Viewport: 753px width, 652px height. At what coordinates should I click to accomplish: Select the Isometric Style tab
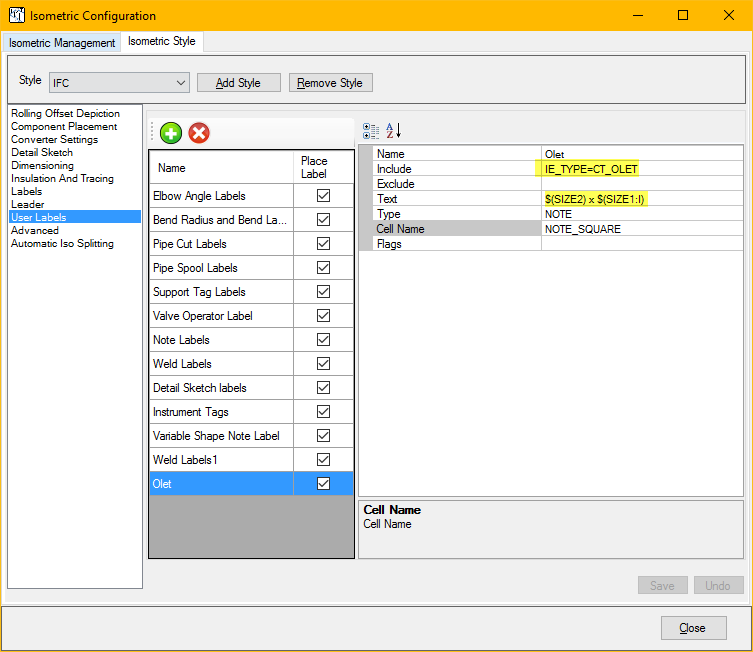pyautogui.click(x=162, y=42)
